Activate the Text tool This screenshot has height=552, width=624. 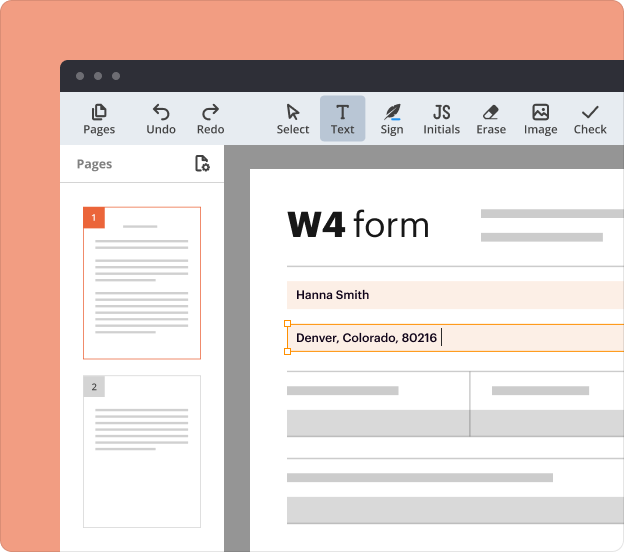tap(342, 119)
